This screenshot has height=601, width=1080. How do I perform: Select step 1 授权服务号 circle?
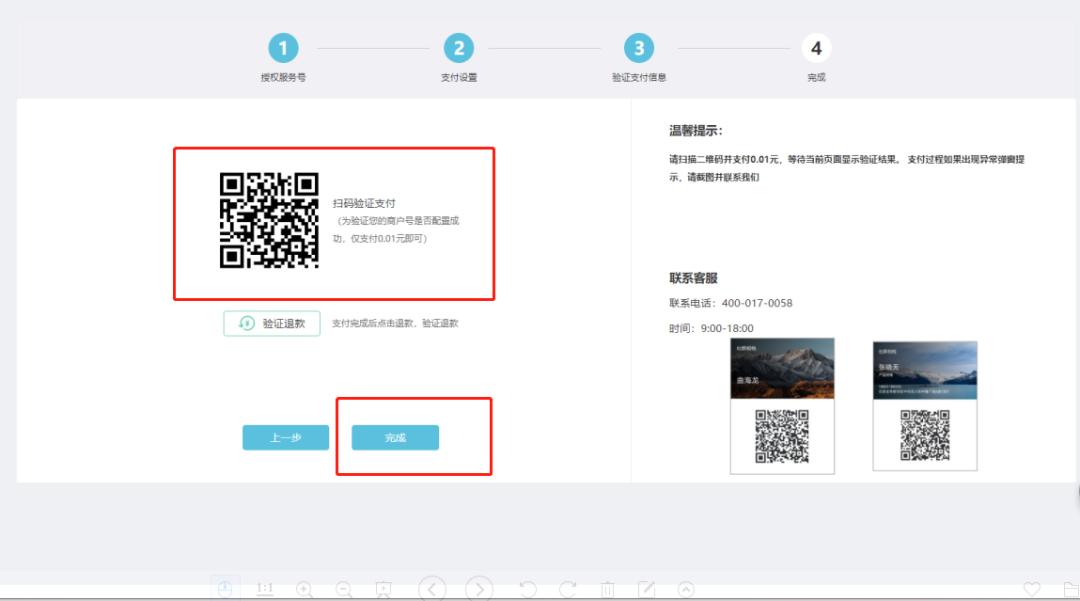tap(283, 48)
